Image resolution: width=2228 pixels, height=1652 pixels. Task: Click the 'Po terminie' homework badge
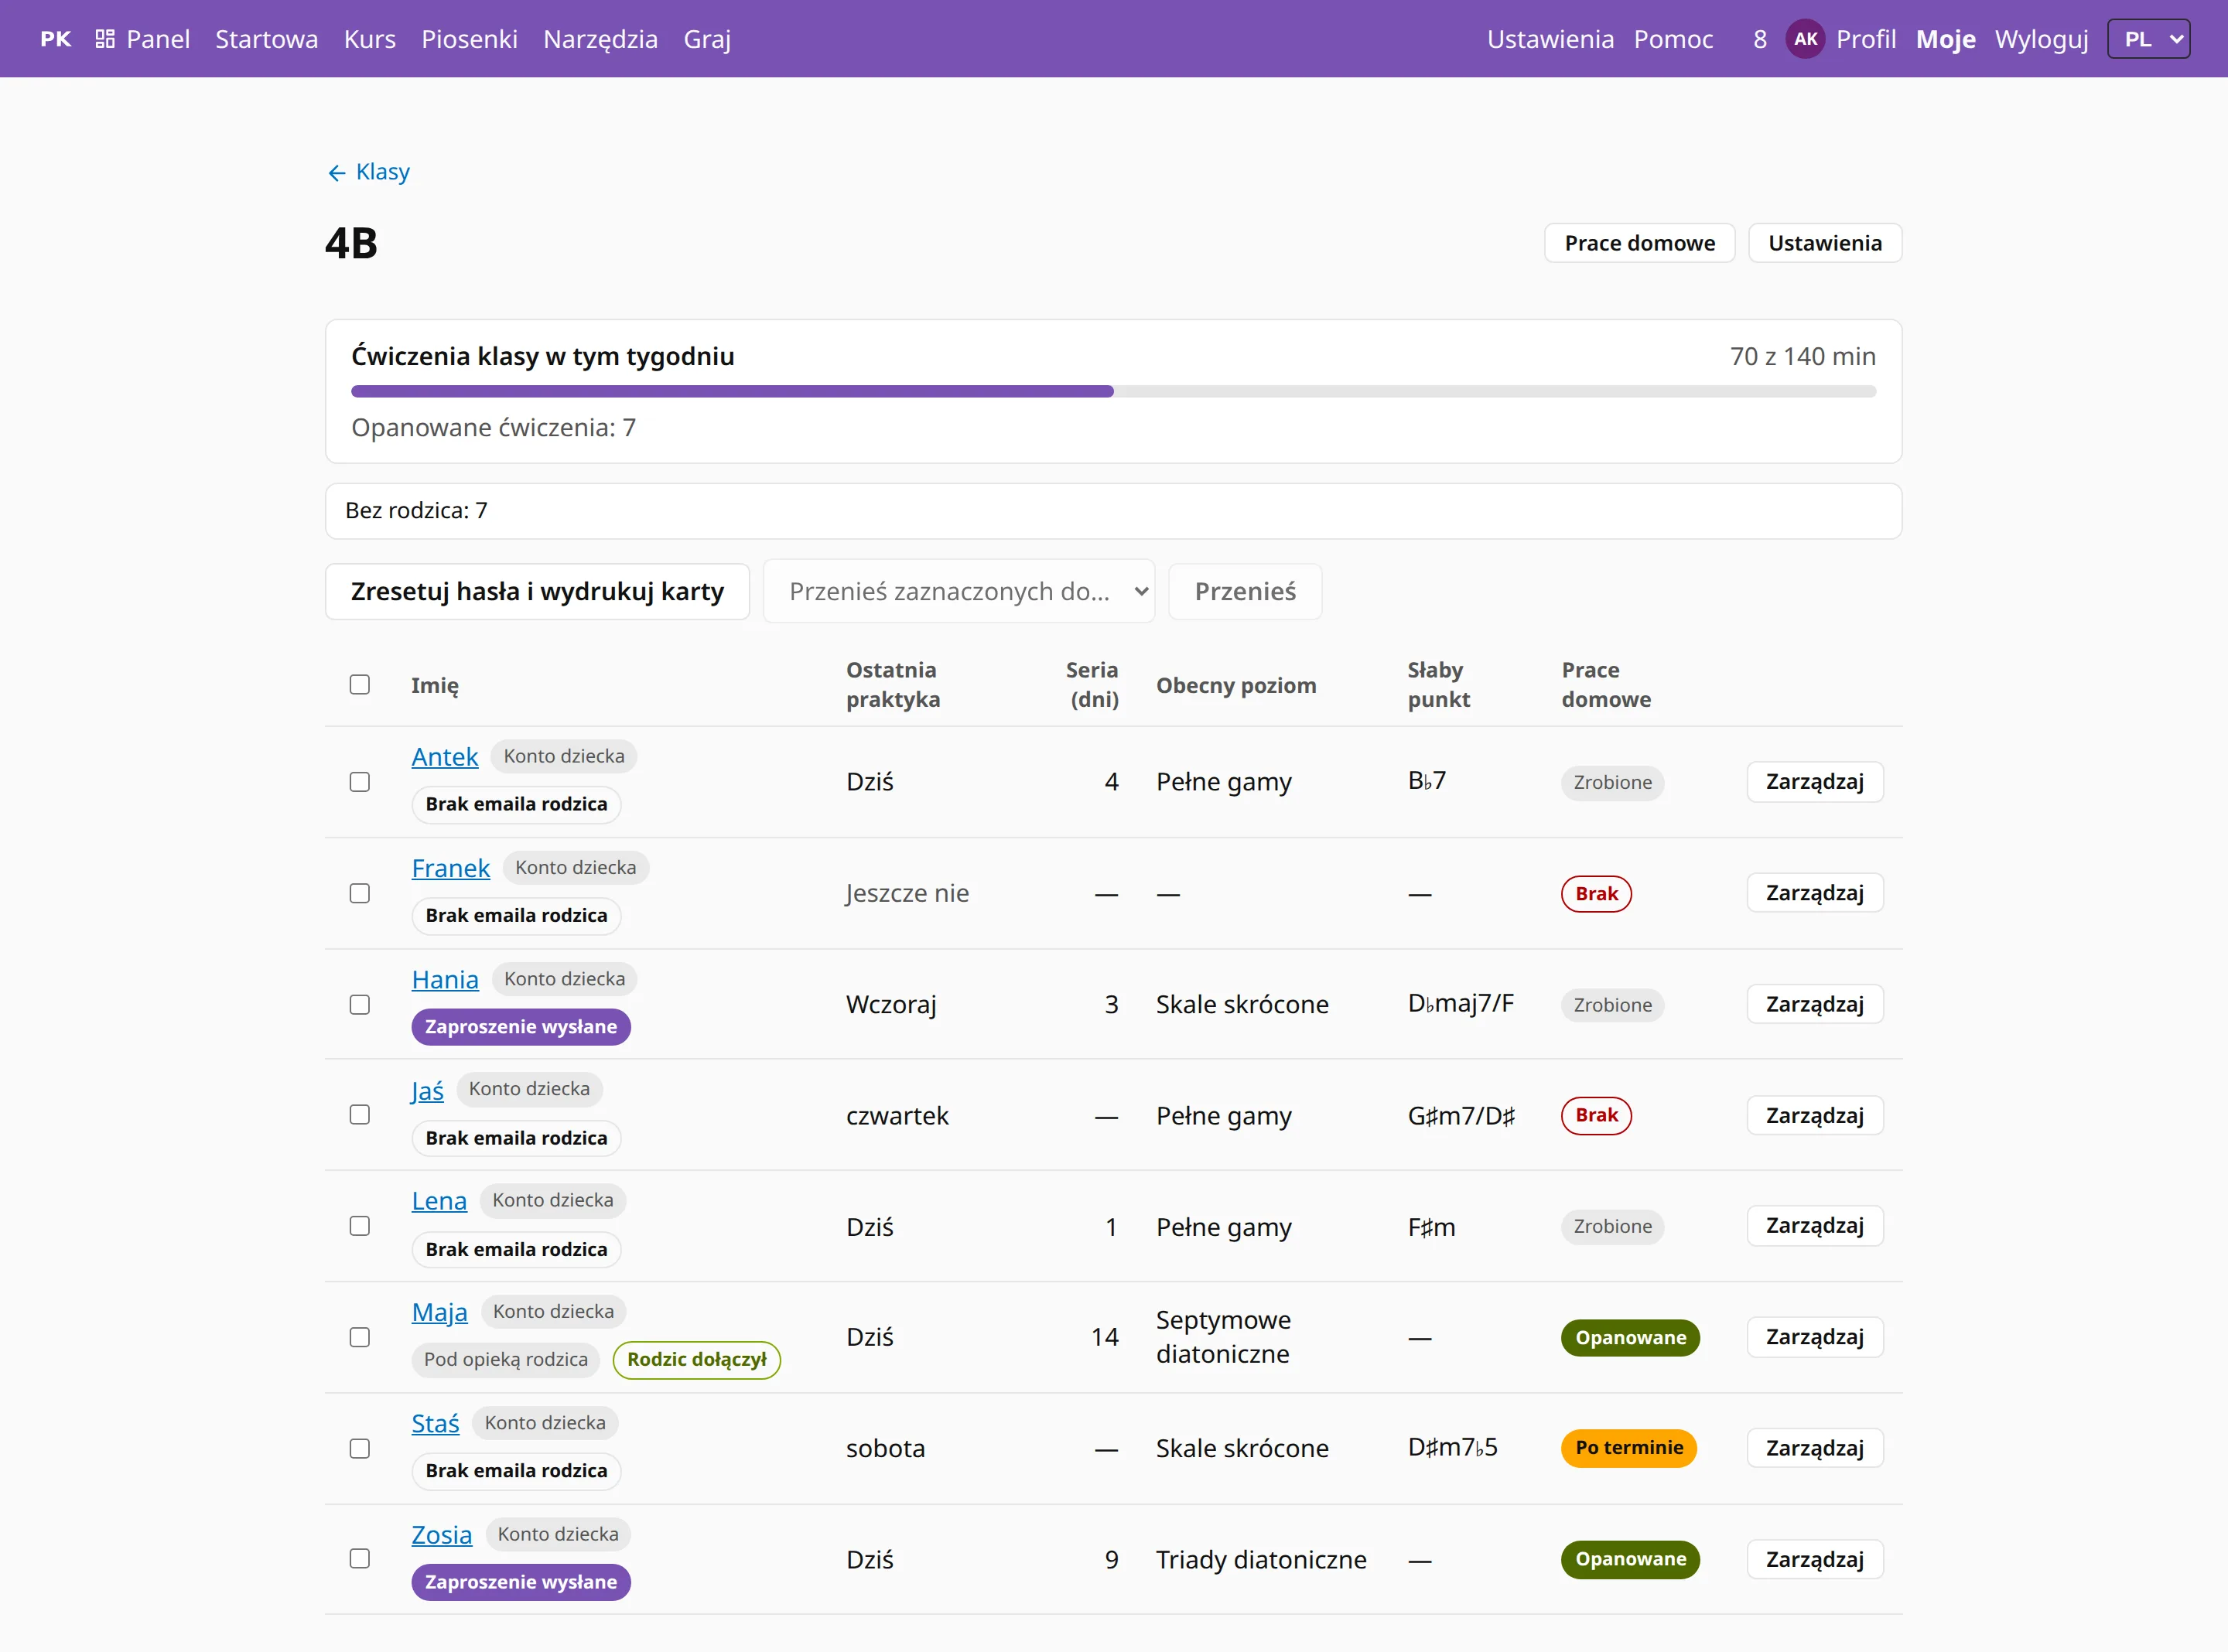[x=1628, y=1448]
